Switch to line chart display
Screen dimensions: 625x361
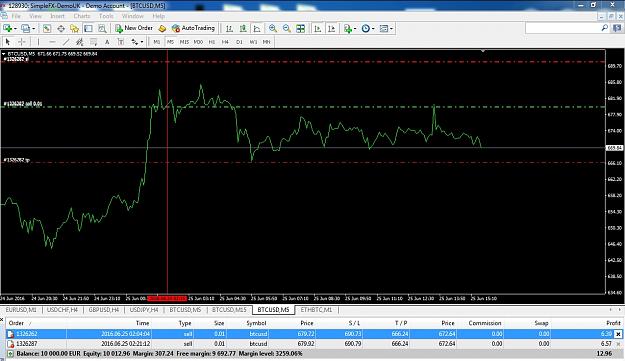257,28
